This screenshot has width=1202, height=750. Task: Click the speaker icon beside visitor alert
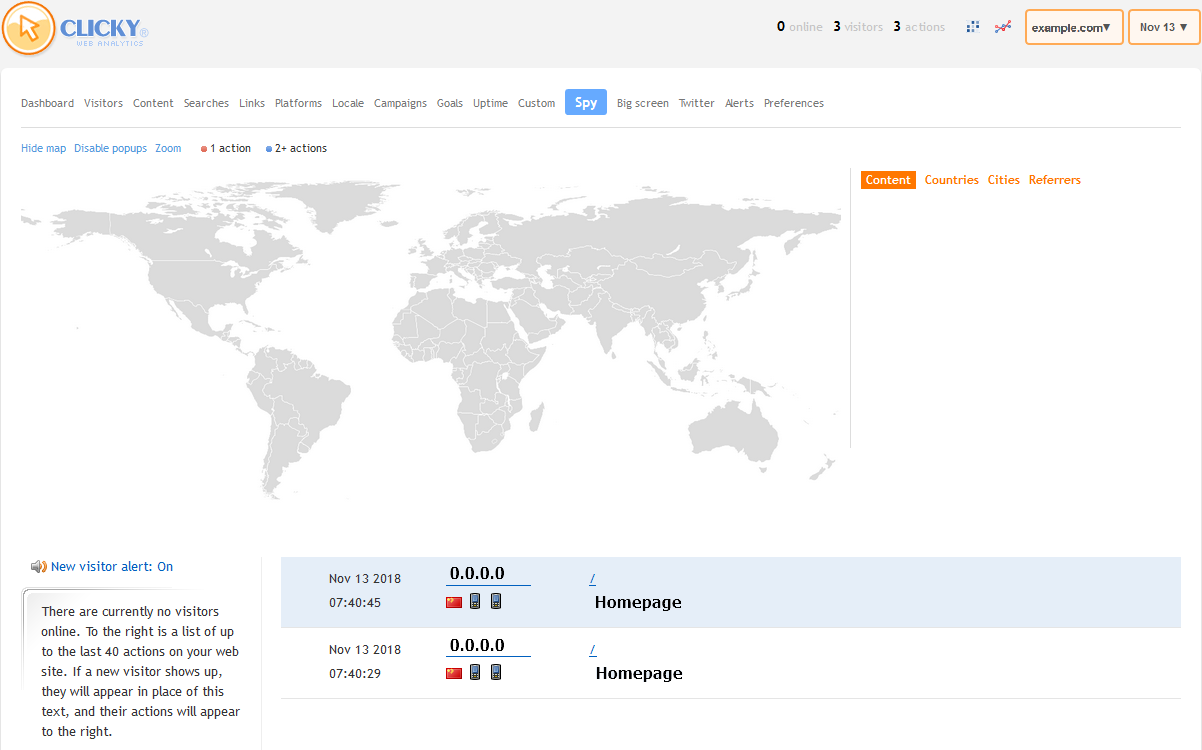38,567
